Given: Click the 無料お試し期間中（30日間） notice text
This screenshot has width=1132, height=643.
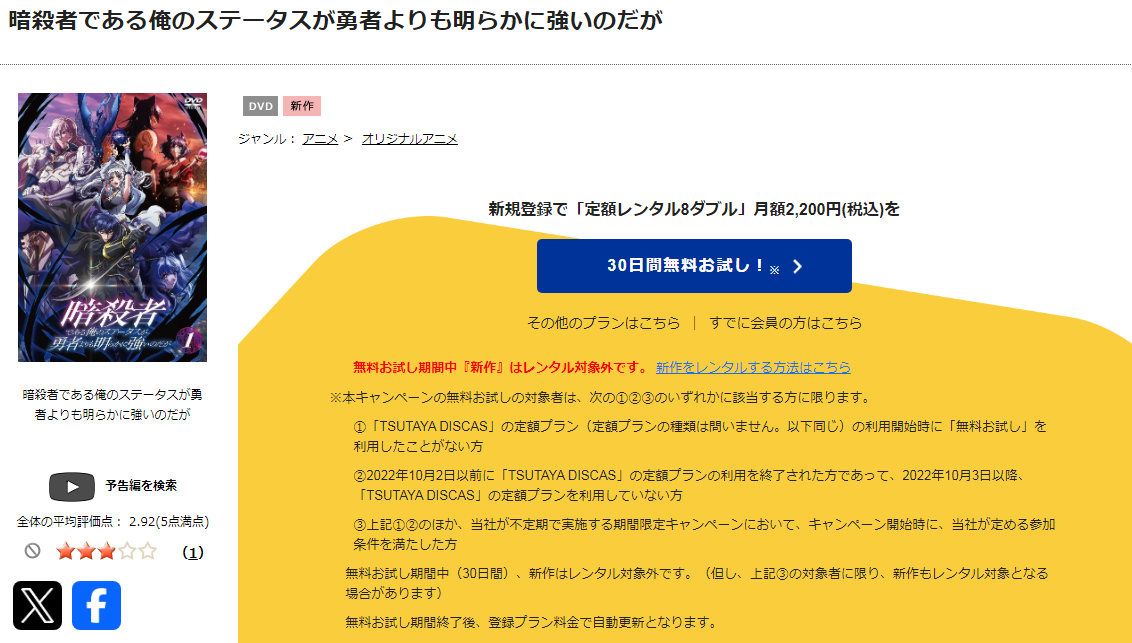Looking at the screenshot, I should click(697, 583).
